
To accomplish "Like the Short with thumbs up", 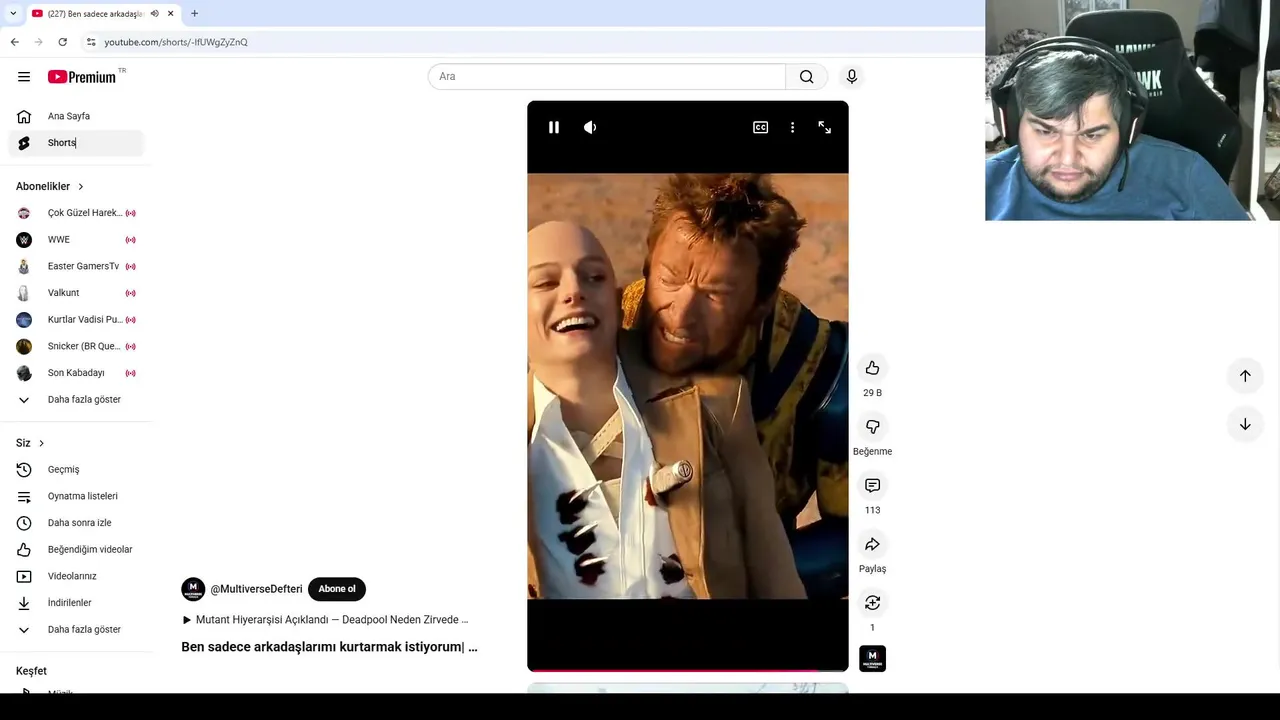I will point(872,368).
